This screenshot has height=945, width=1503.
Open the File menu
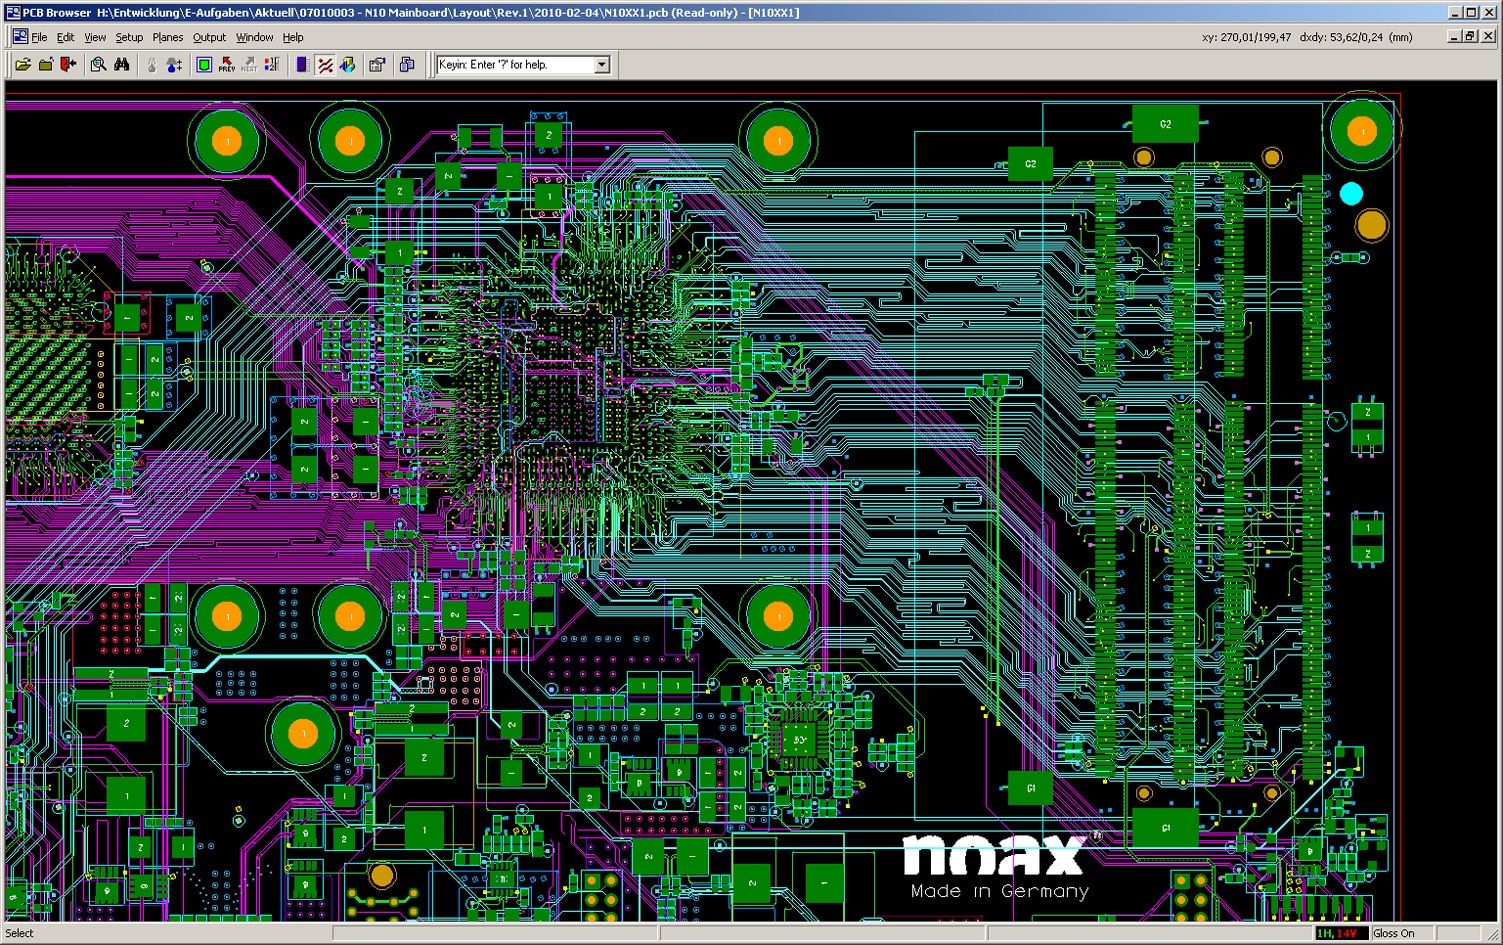(x=39, y=37)
